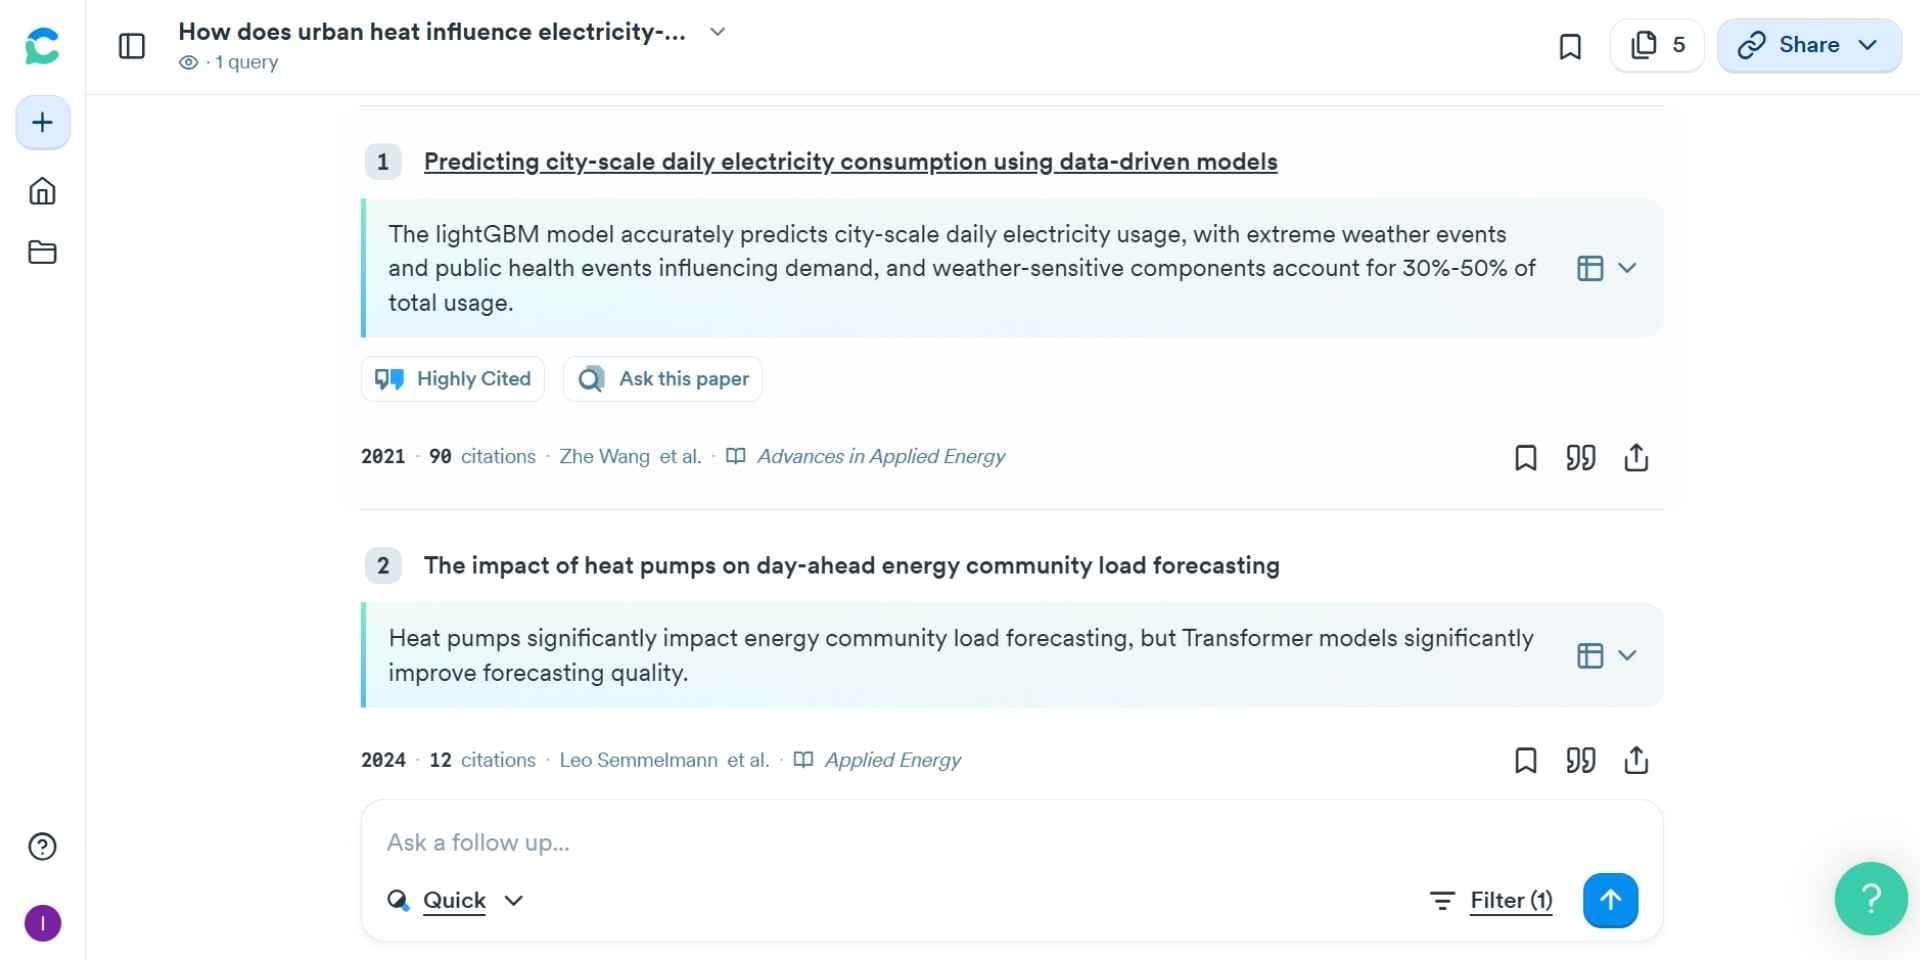Bookmark the heat pumps paper

click(1525, 760)
